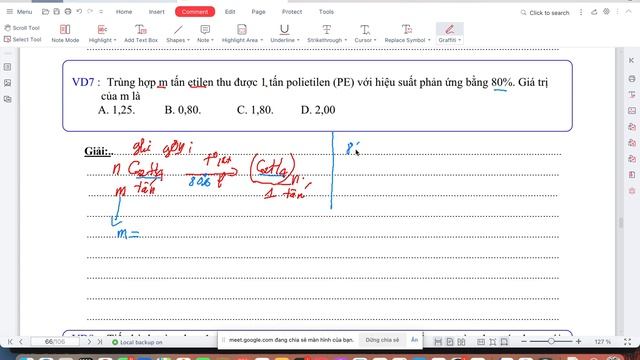Expand the Highlight dropdown arrow
This screenshot has height=360, width=640.
[115, 40]
